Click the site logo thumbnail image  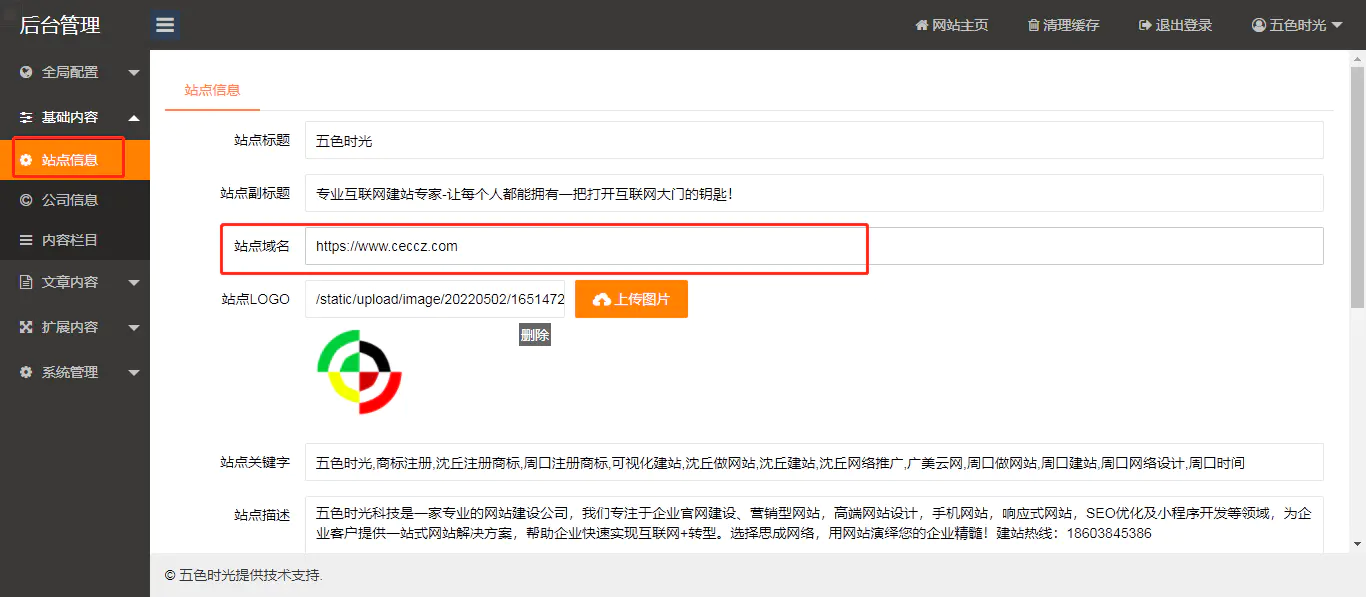359,371
